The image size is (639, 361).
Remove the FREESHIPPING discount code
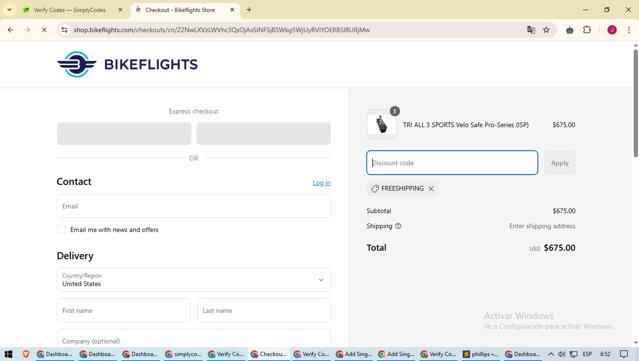(431, 189)
